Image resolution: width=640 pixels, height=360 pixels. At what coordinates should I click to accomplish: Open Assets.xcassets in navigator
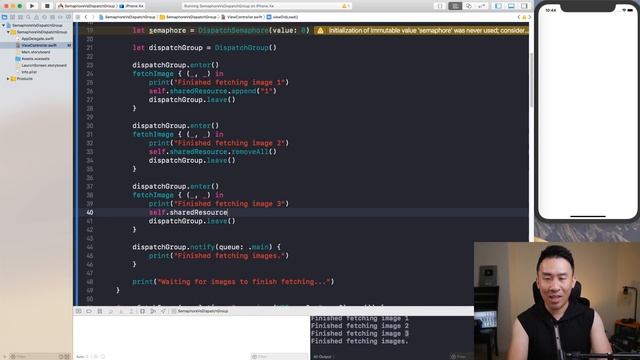33,59
